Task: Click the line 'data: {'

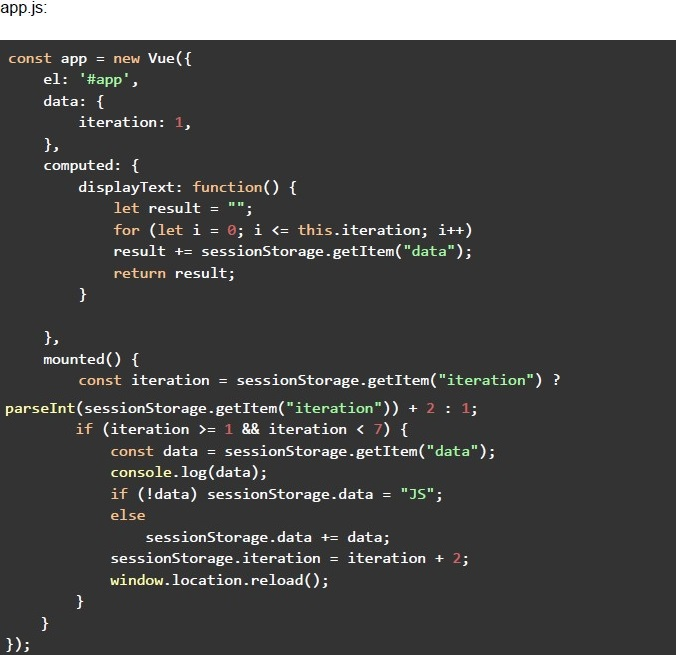Action: [x=73, y=101]
